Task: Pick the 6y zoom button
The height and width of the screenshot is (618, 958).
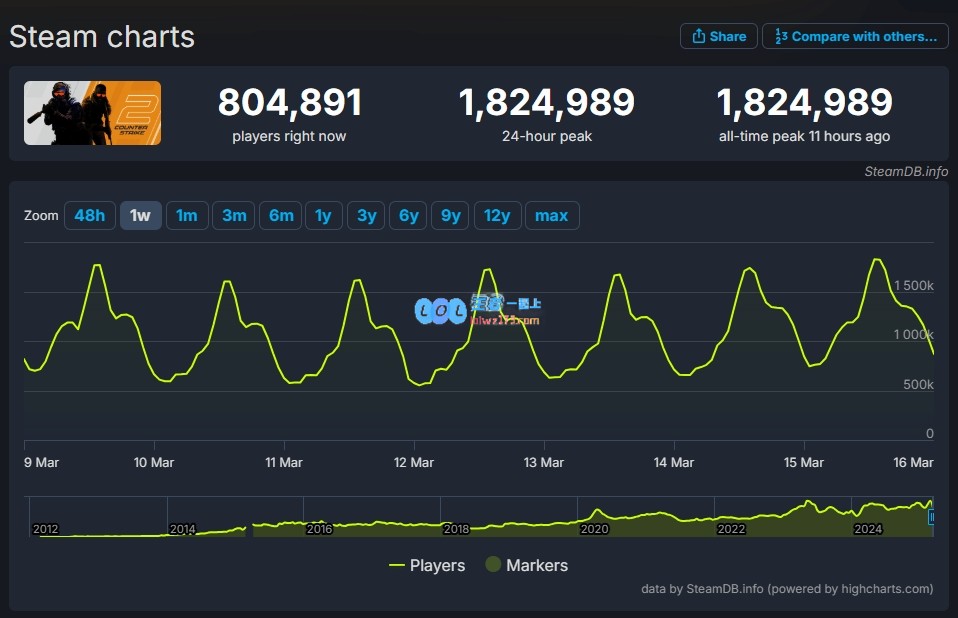Action: coord(409,216)
